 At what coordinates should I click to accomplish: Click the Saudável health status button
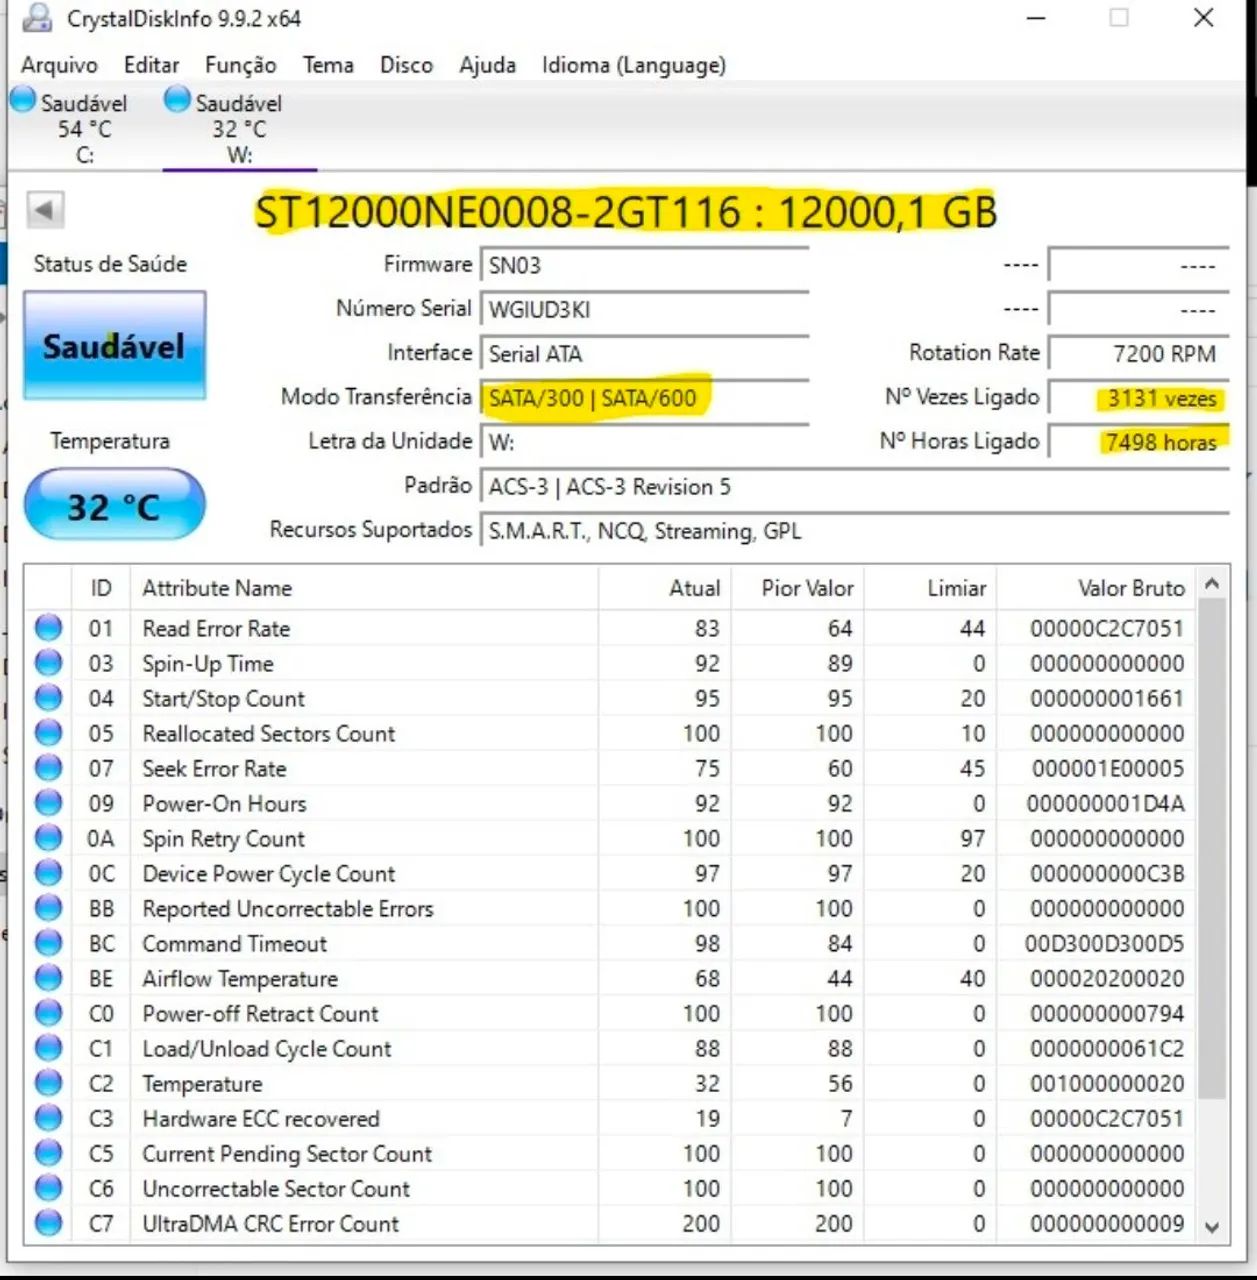114,346
